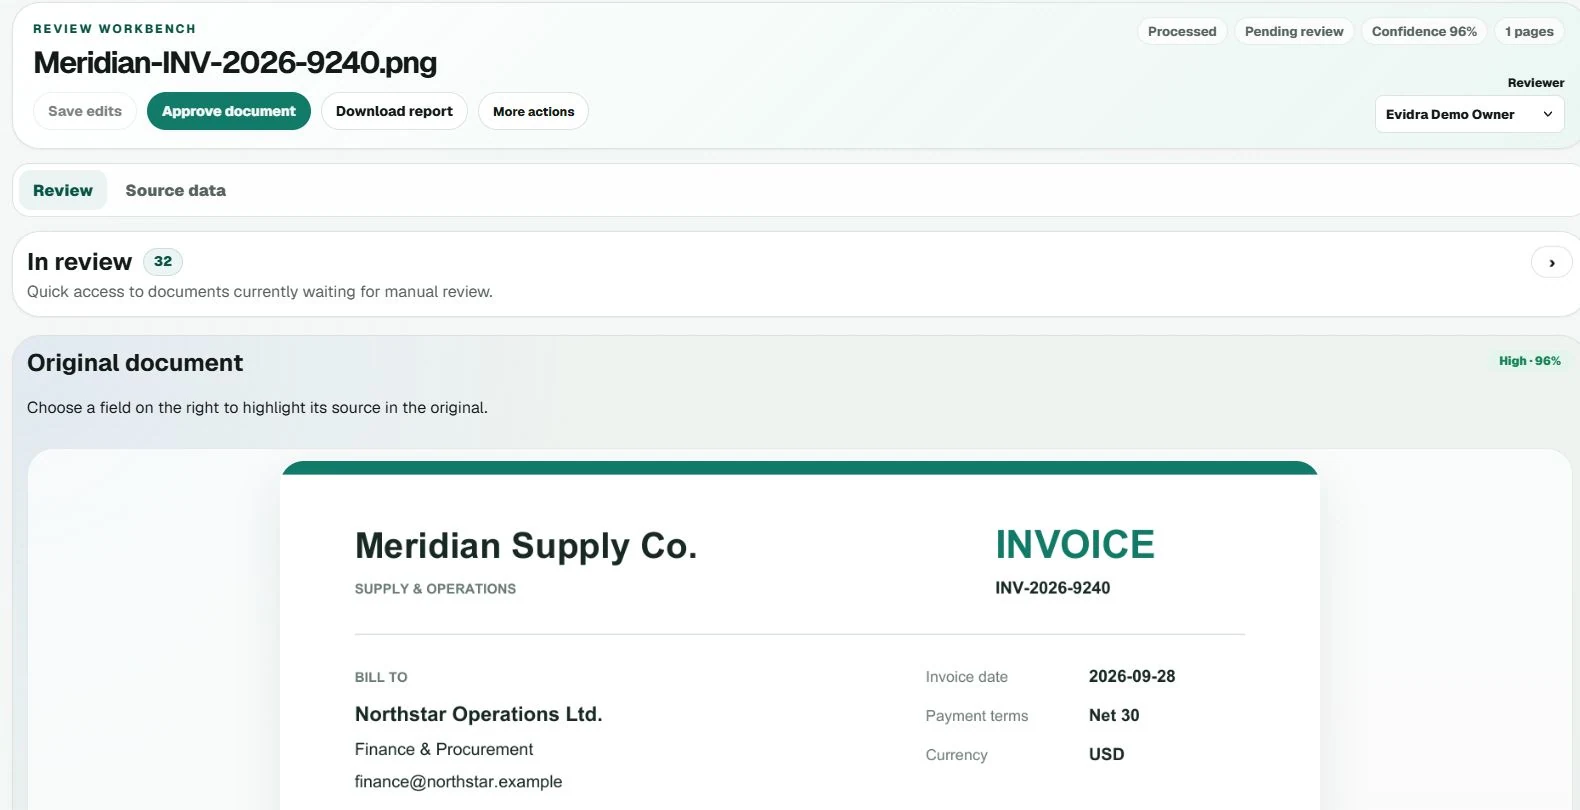The height and width of the screenshot is (810, 1580).
Task: Click the USD currency value
Action: pyautogui.click(x=1106, y=754)
